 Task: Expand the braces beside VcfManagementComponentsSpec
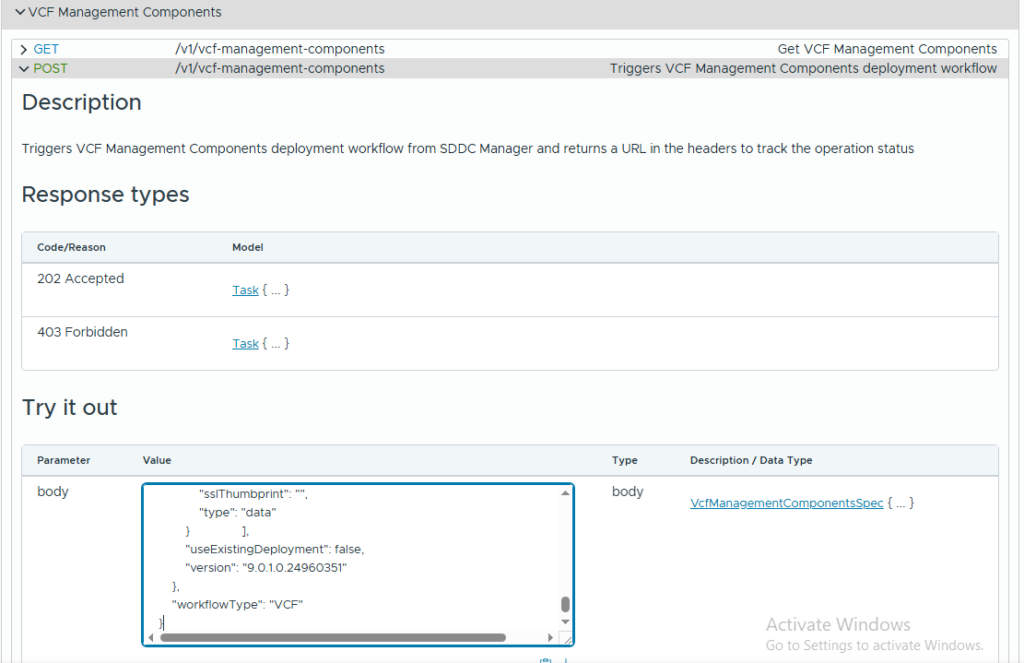901,503
